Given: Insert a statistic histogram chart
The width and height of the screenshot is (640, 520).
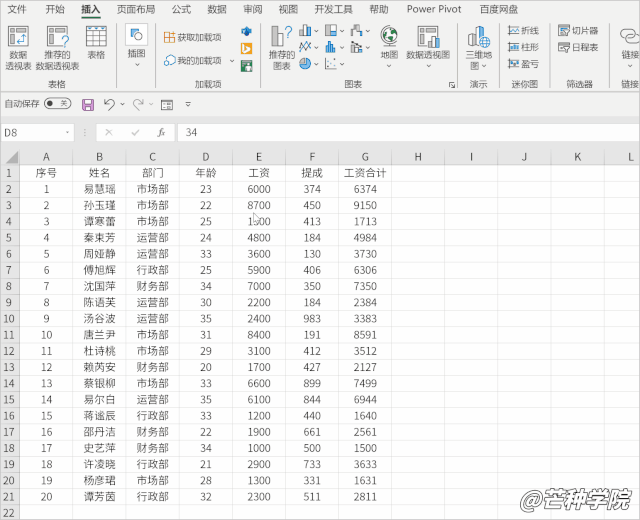Looking at the screenshot, I should pyautogui.click(x=331, y=47).
